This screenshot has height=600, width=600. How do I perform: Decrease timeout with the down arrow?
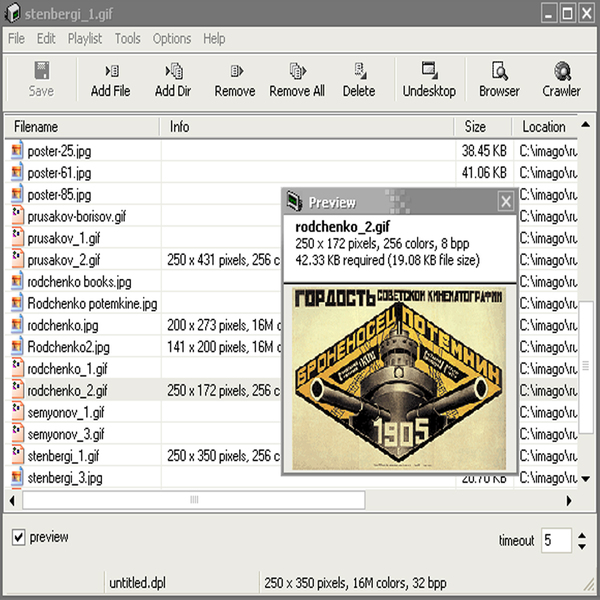click(x=582, y=547)
